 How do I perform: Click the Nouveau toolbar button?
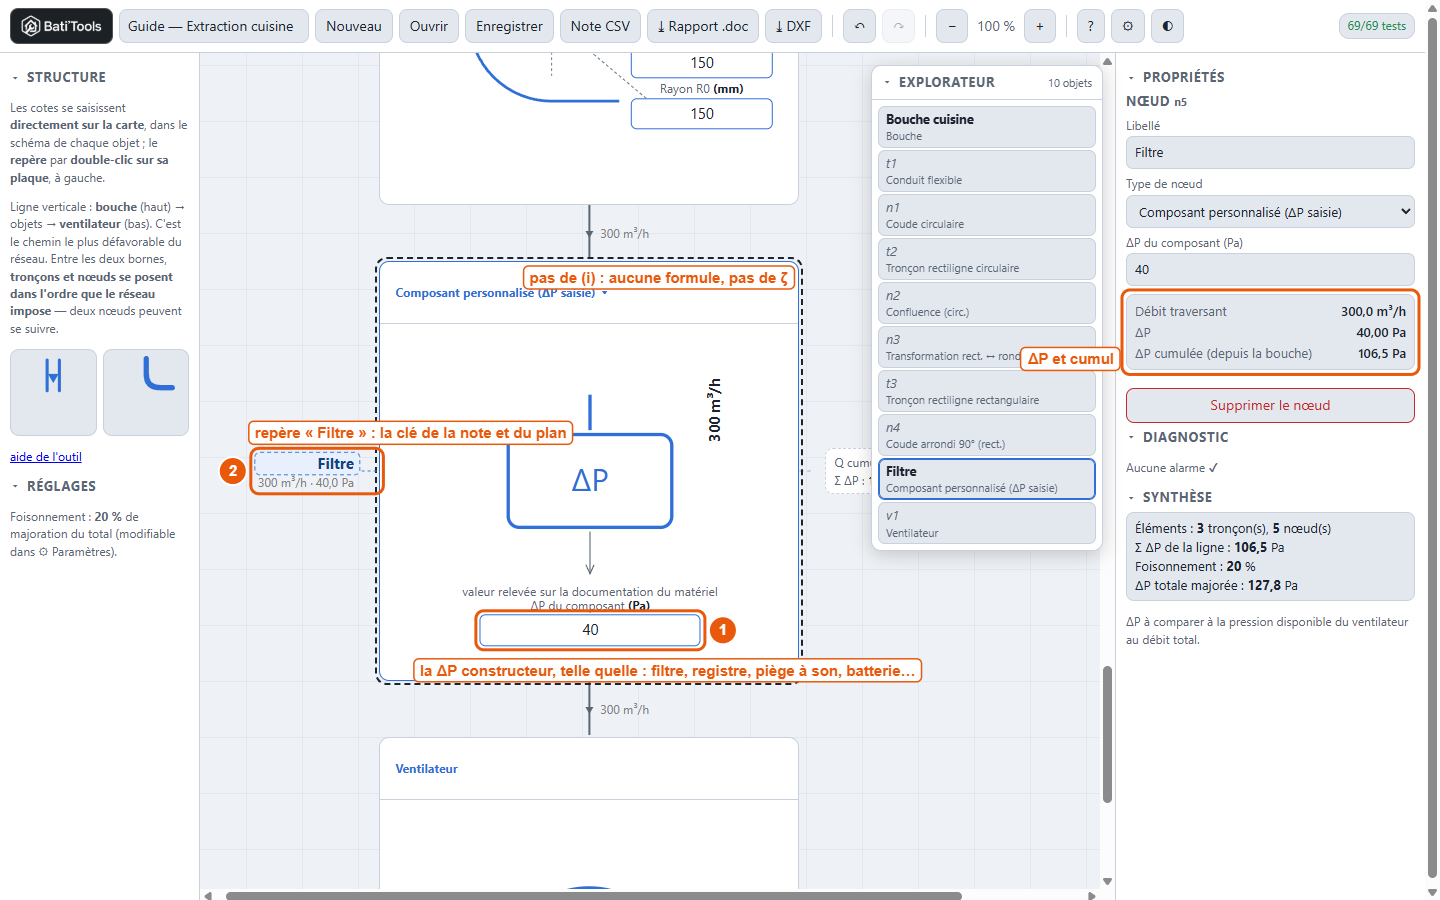coord(354,26)
